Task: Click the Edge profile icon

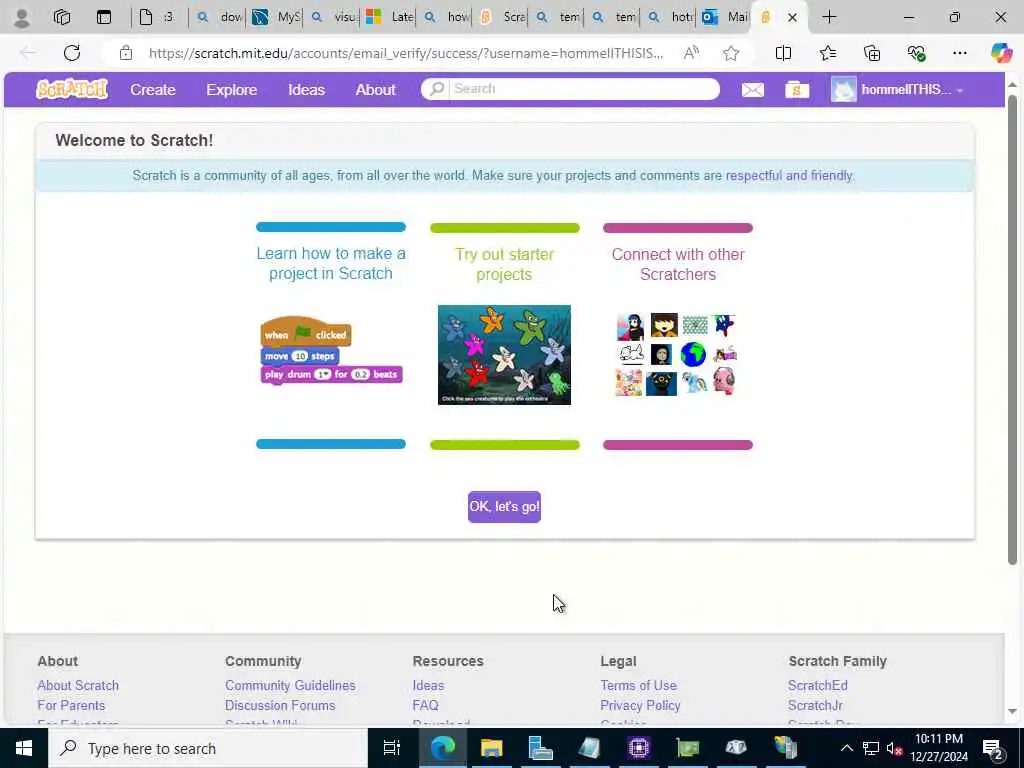Action: pos(22,18)
